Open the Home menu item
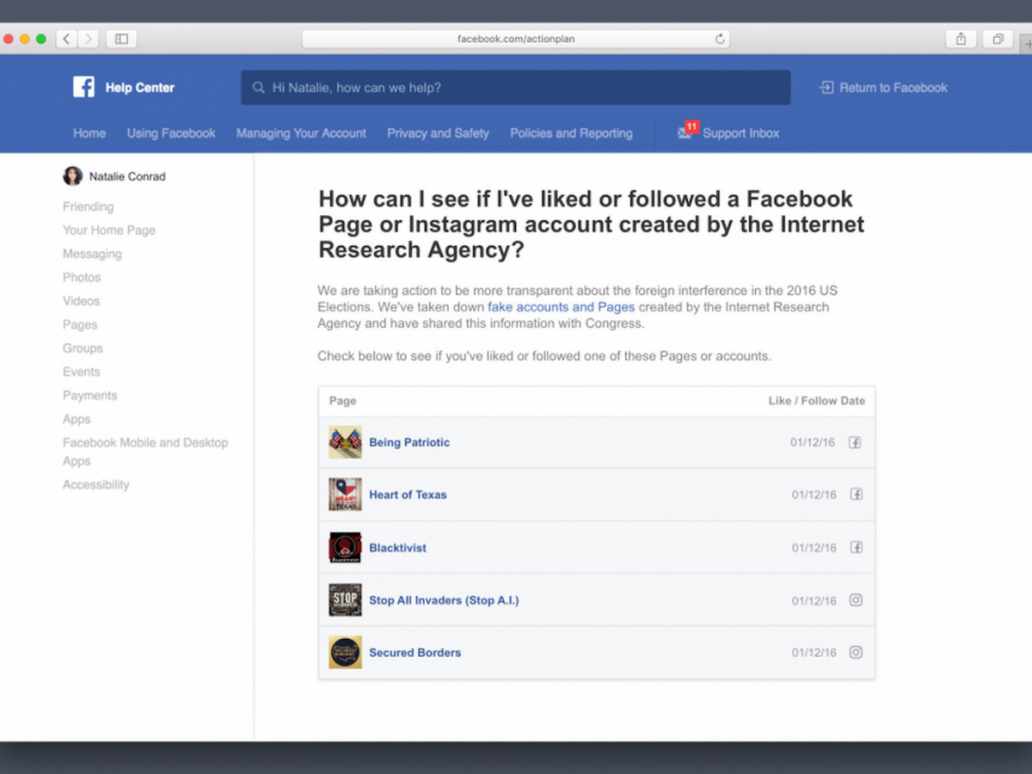The height and width of the screenshot is (774, 1032). tap(90, 133)
